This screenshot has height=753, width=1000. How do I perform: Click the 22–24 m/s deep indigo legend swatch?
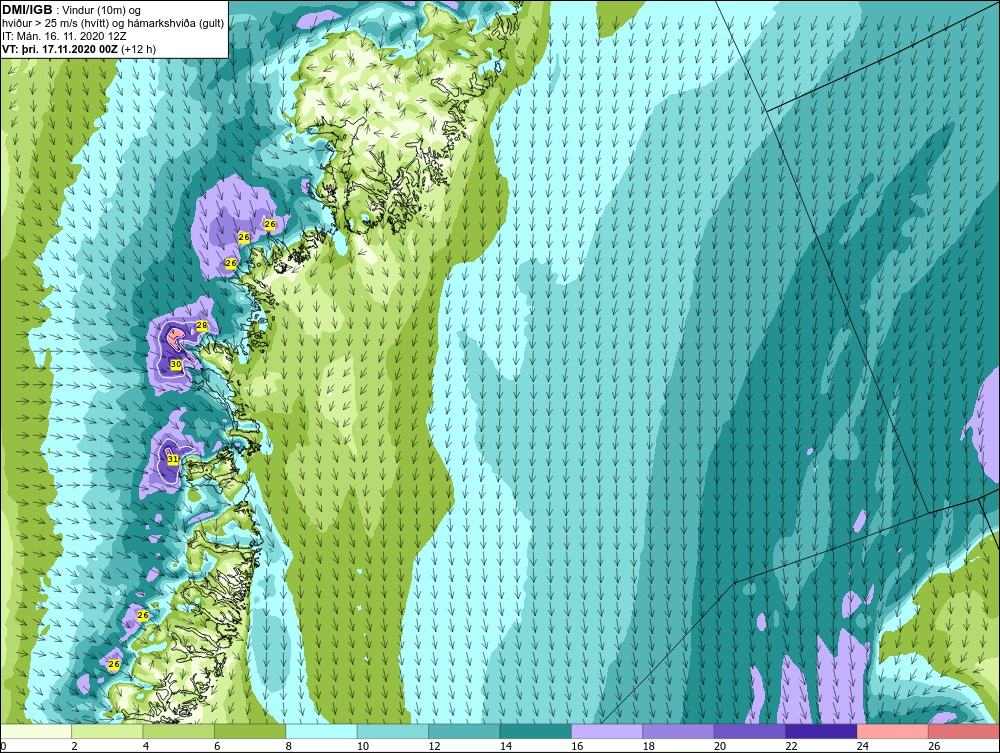821,731
